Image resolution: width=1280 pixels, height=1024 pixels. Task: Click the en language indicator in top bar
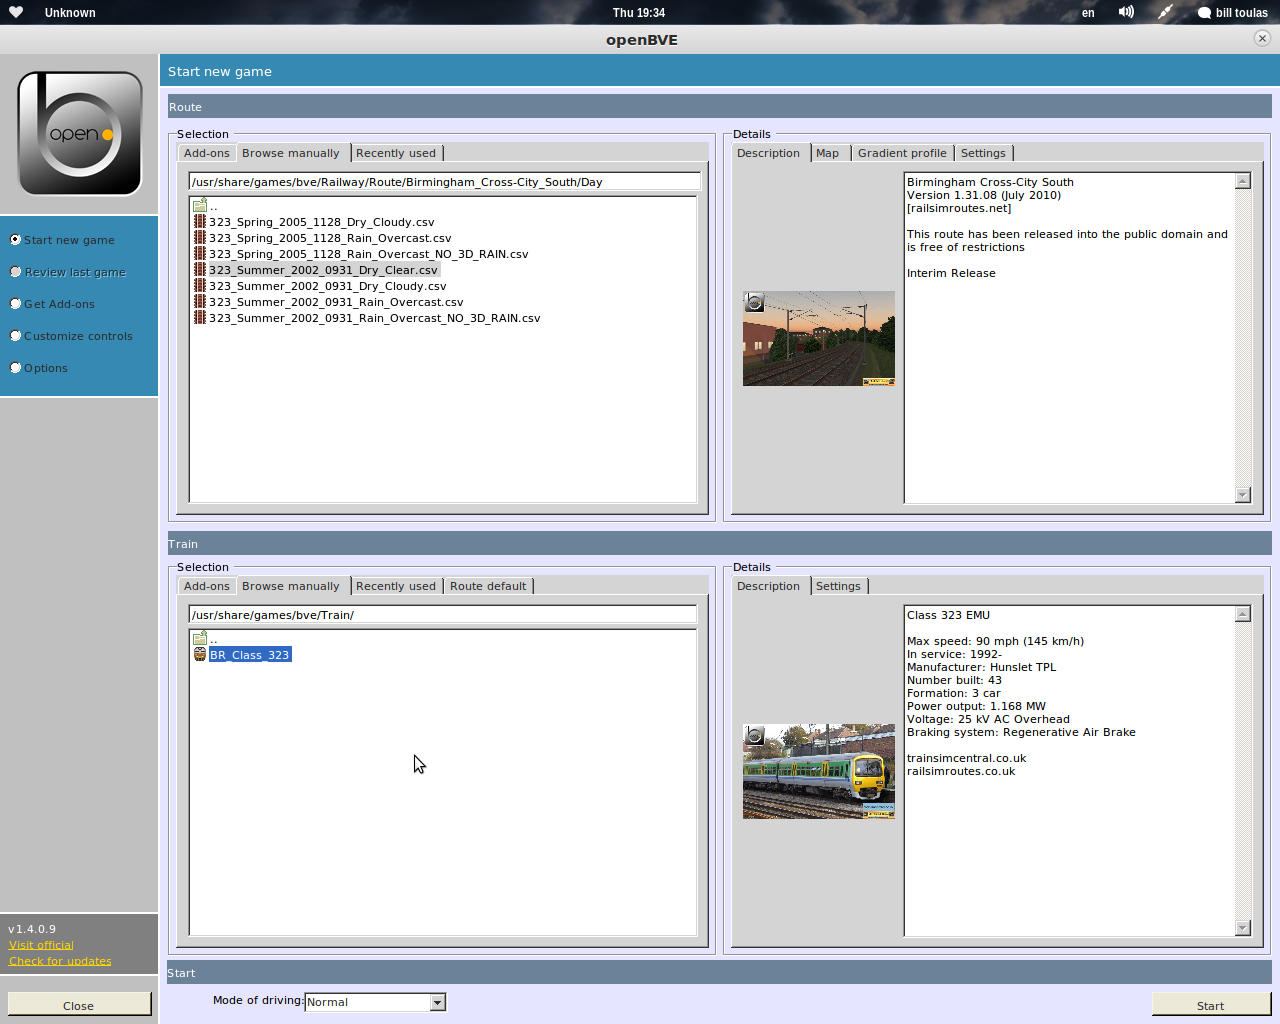point(1088,13)
